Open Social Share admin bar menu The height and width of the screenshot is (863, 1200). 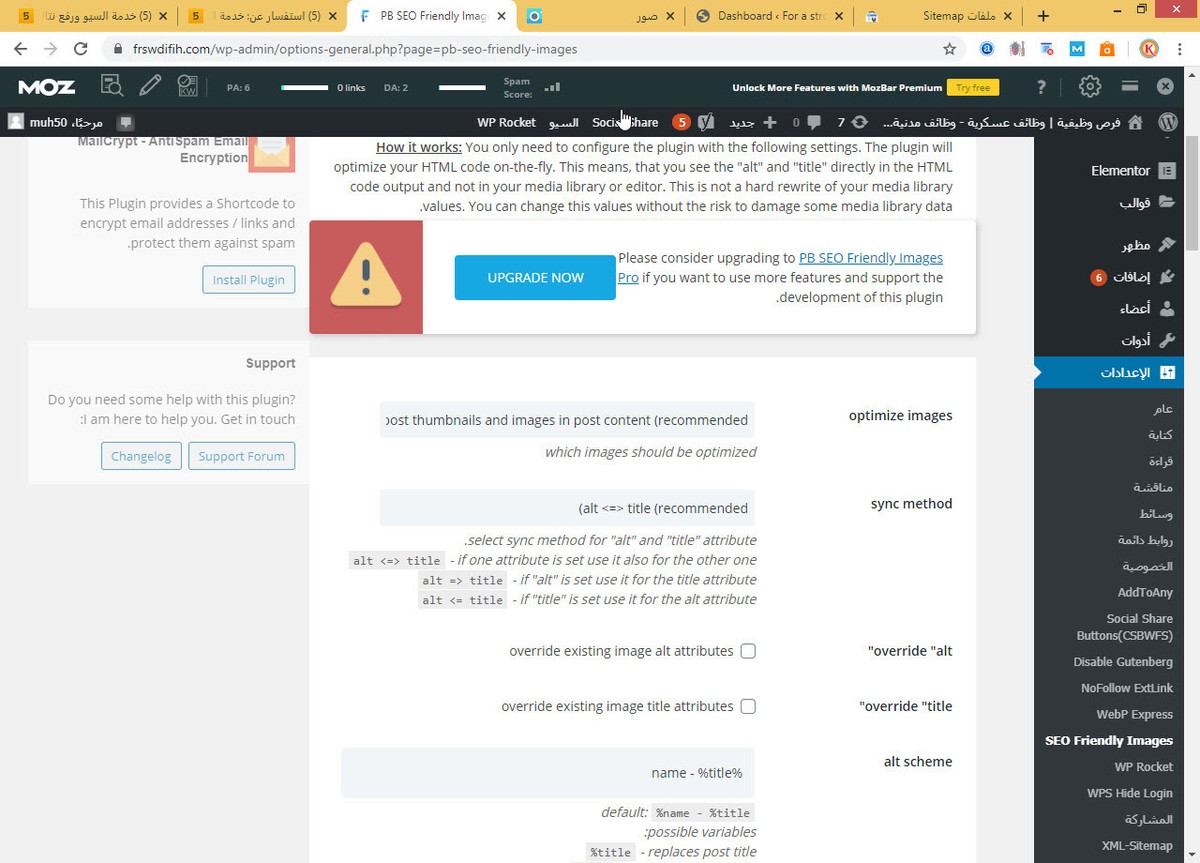point(625,122)
